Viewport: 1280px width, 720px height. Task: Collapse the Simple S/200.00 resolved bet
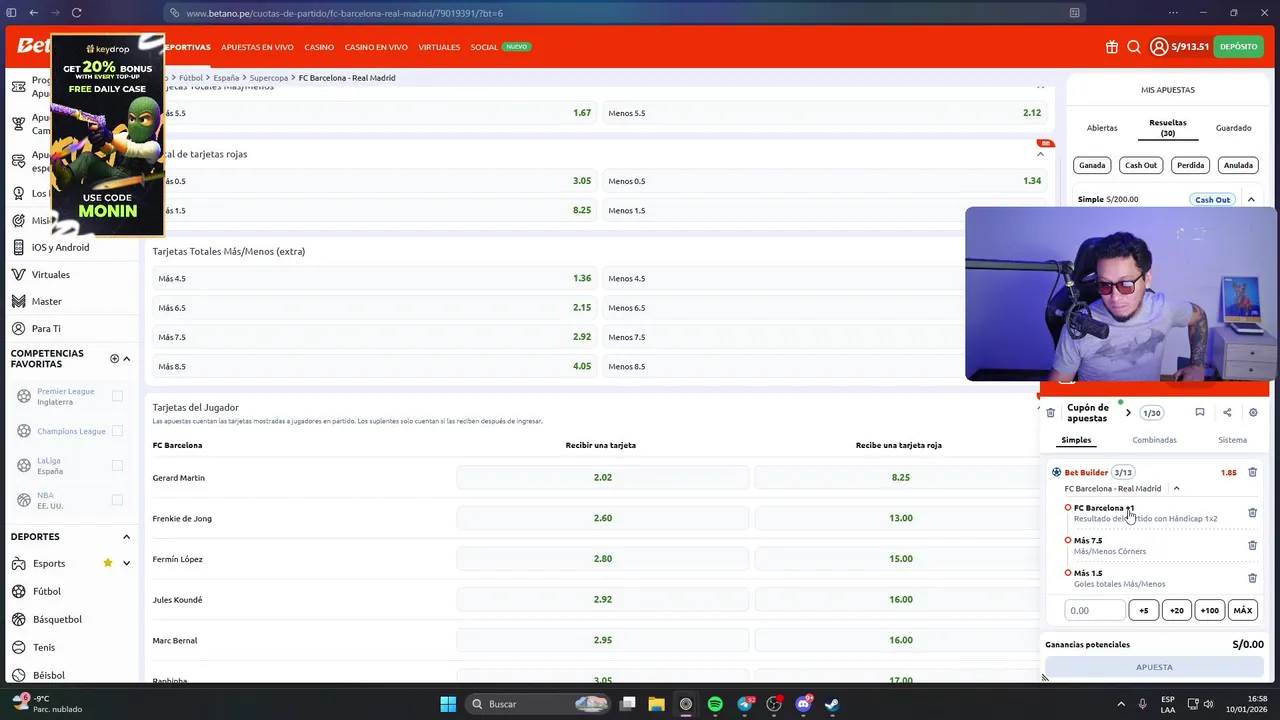coord(1251,199)
